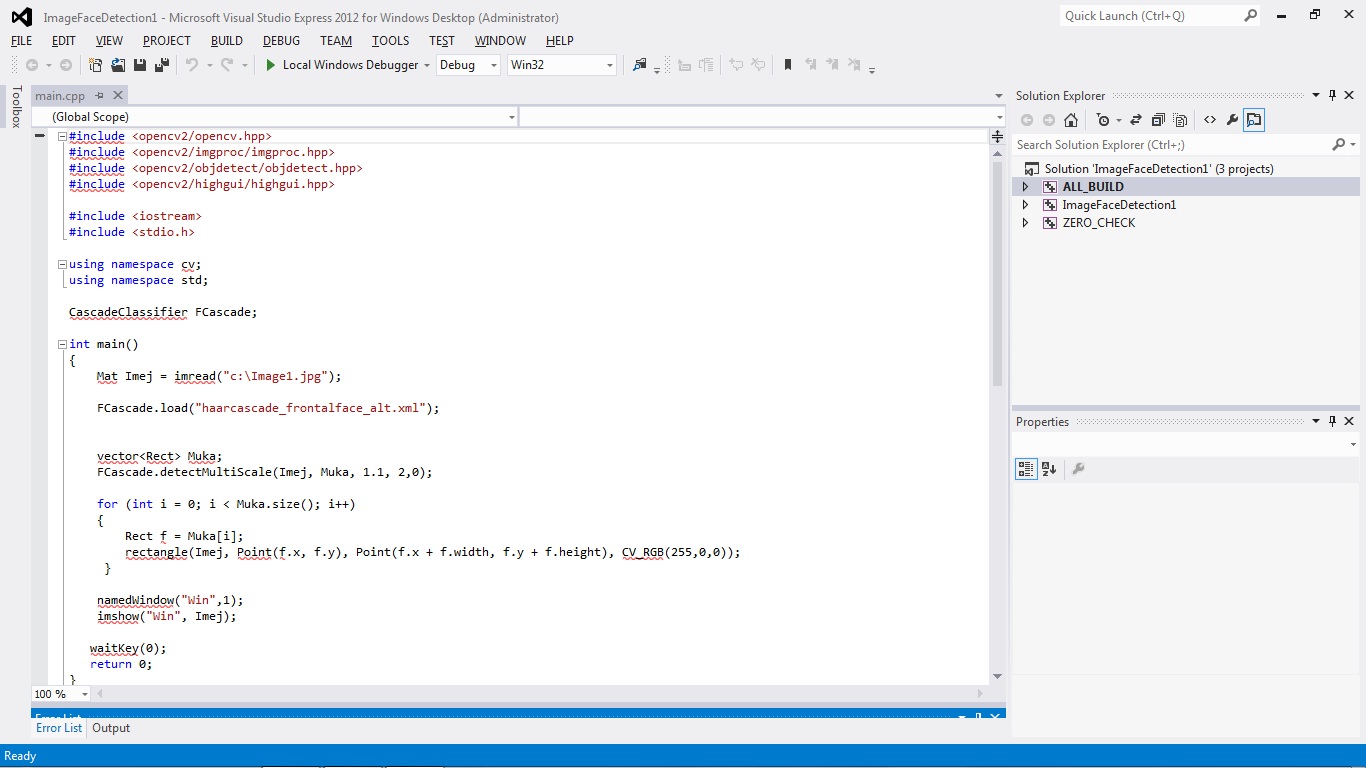Toggle a bookmark with the bookmark icon

click(788, 65)
